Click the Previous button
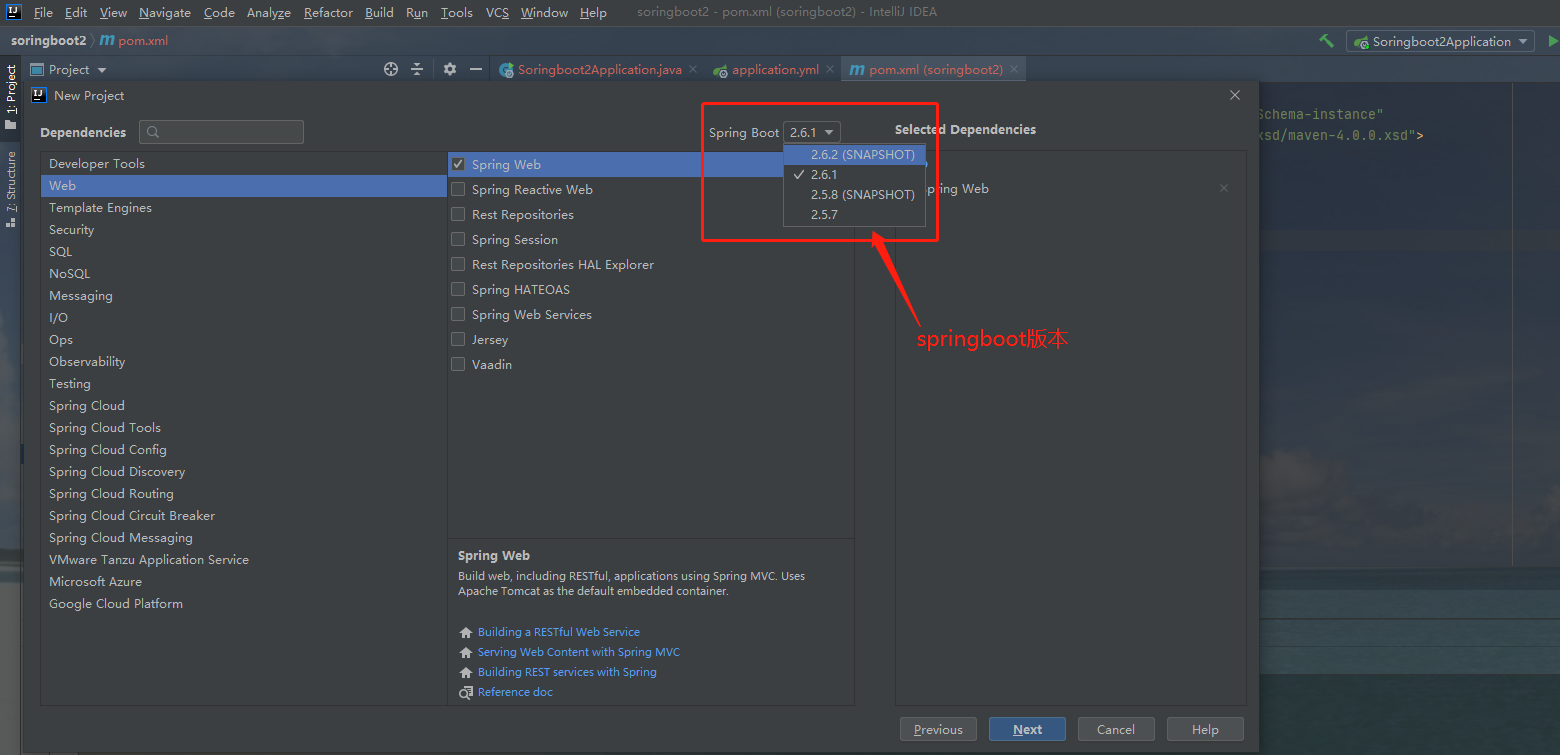The width and height of the screenshot is (1560, 755). tap(938, 729)
